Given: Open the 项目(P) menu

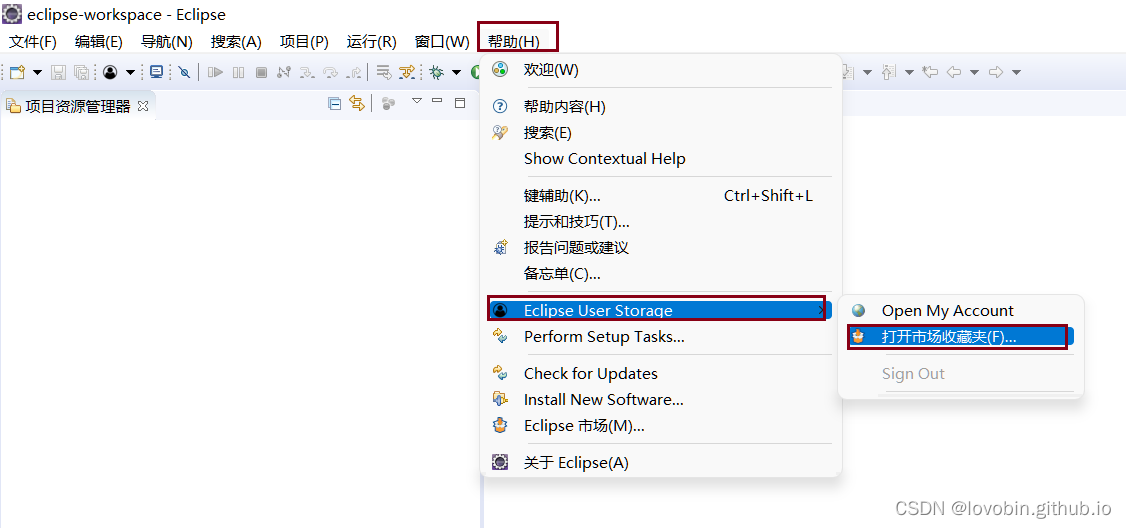Looking at the screenshot, I should point(304,41).
